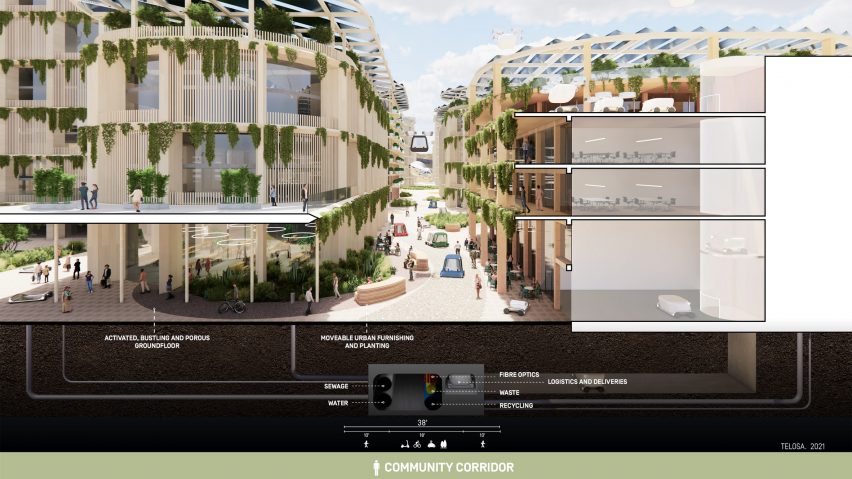Screen dimensions: 852x479
Task: Click the scooter icon under the scale bar
Action: 404,445
